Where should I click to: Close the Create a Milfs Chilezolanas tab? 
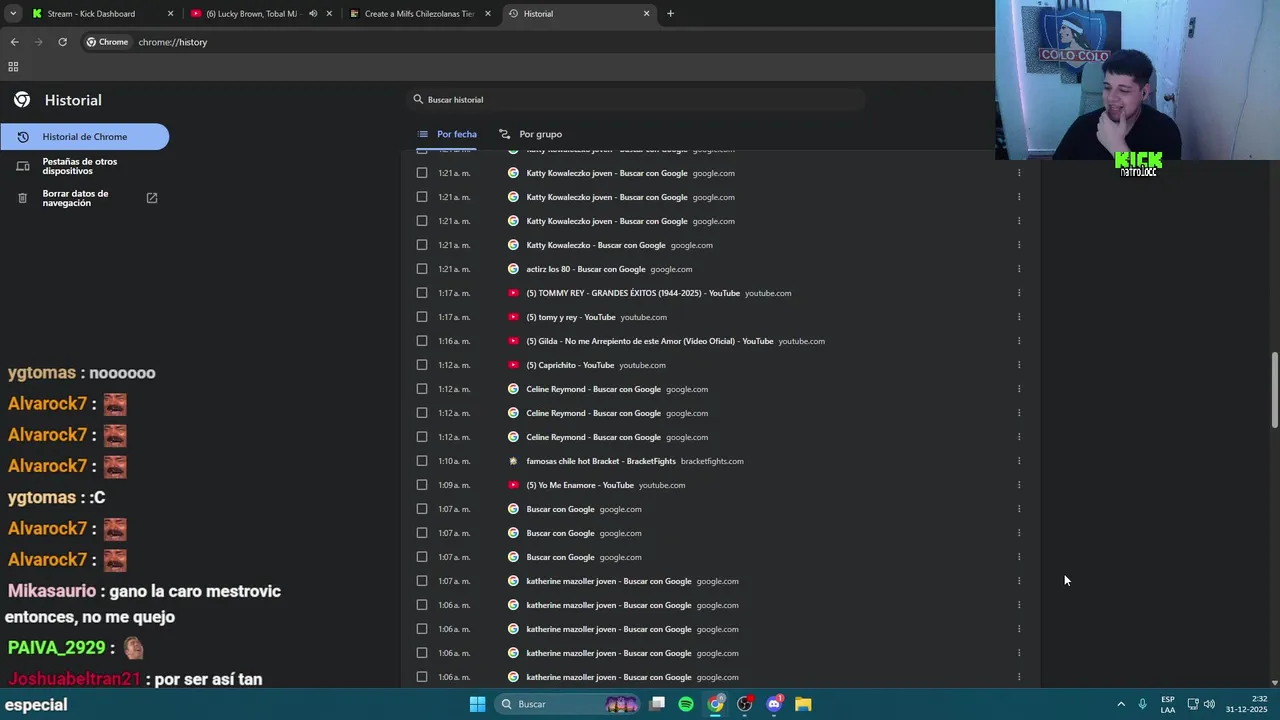[488, 14]
